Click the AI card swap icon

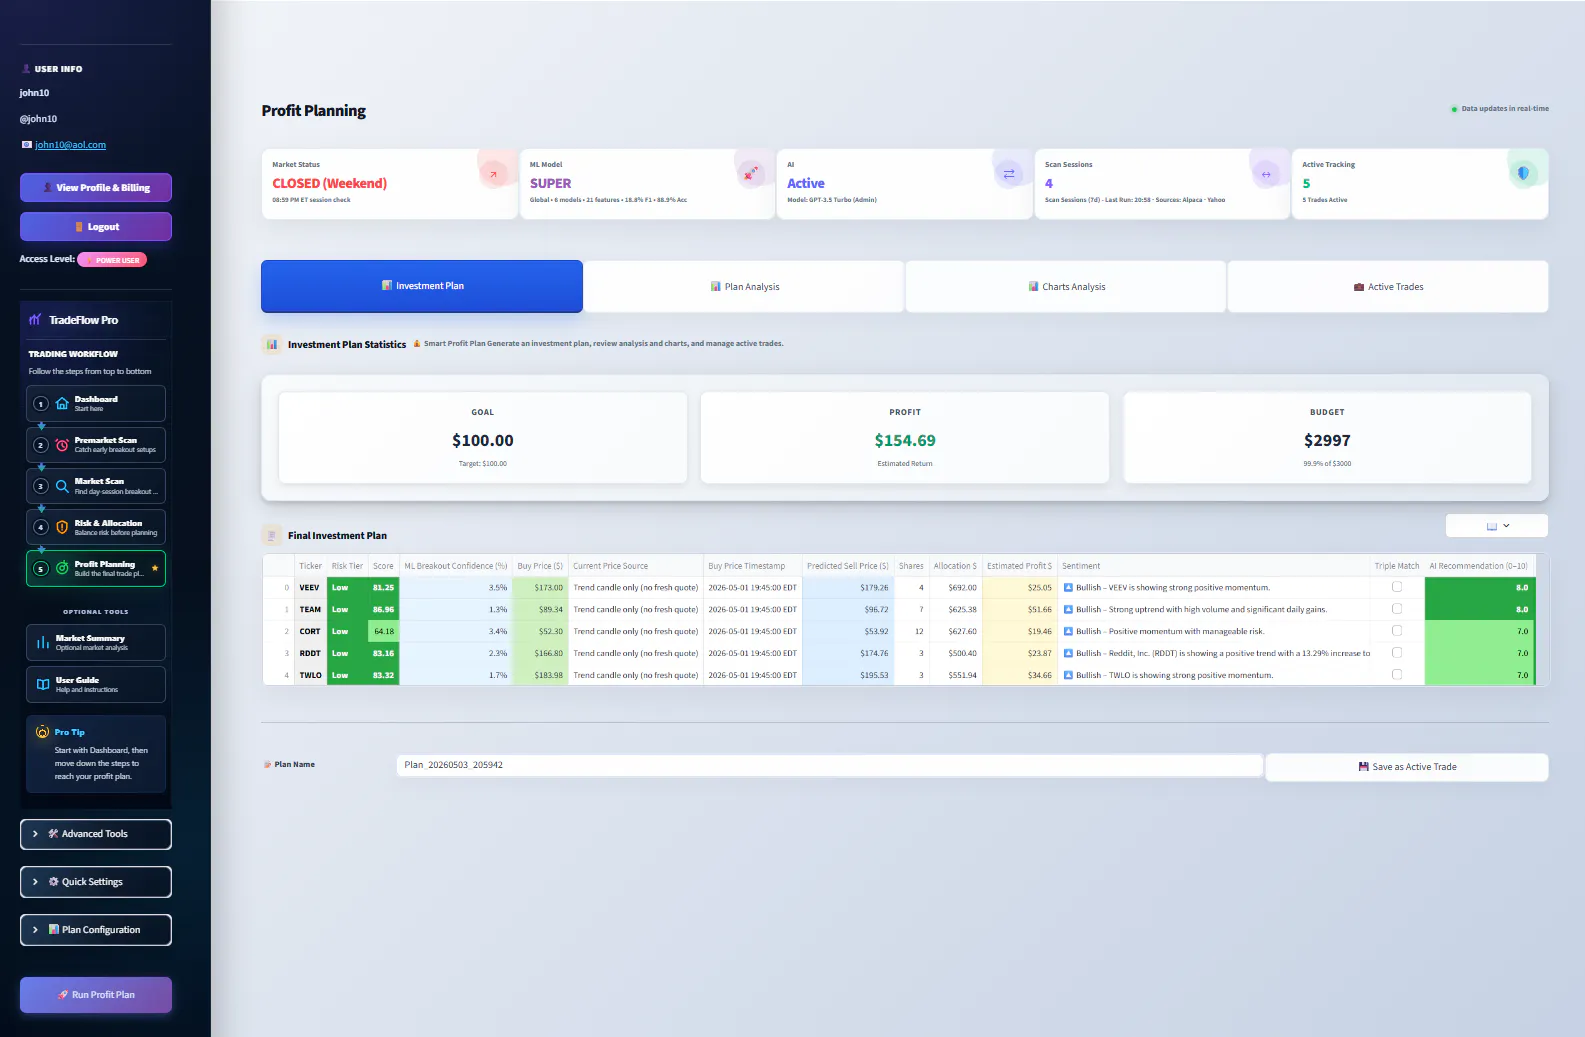coord(1008,174)
